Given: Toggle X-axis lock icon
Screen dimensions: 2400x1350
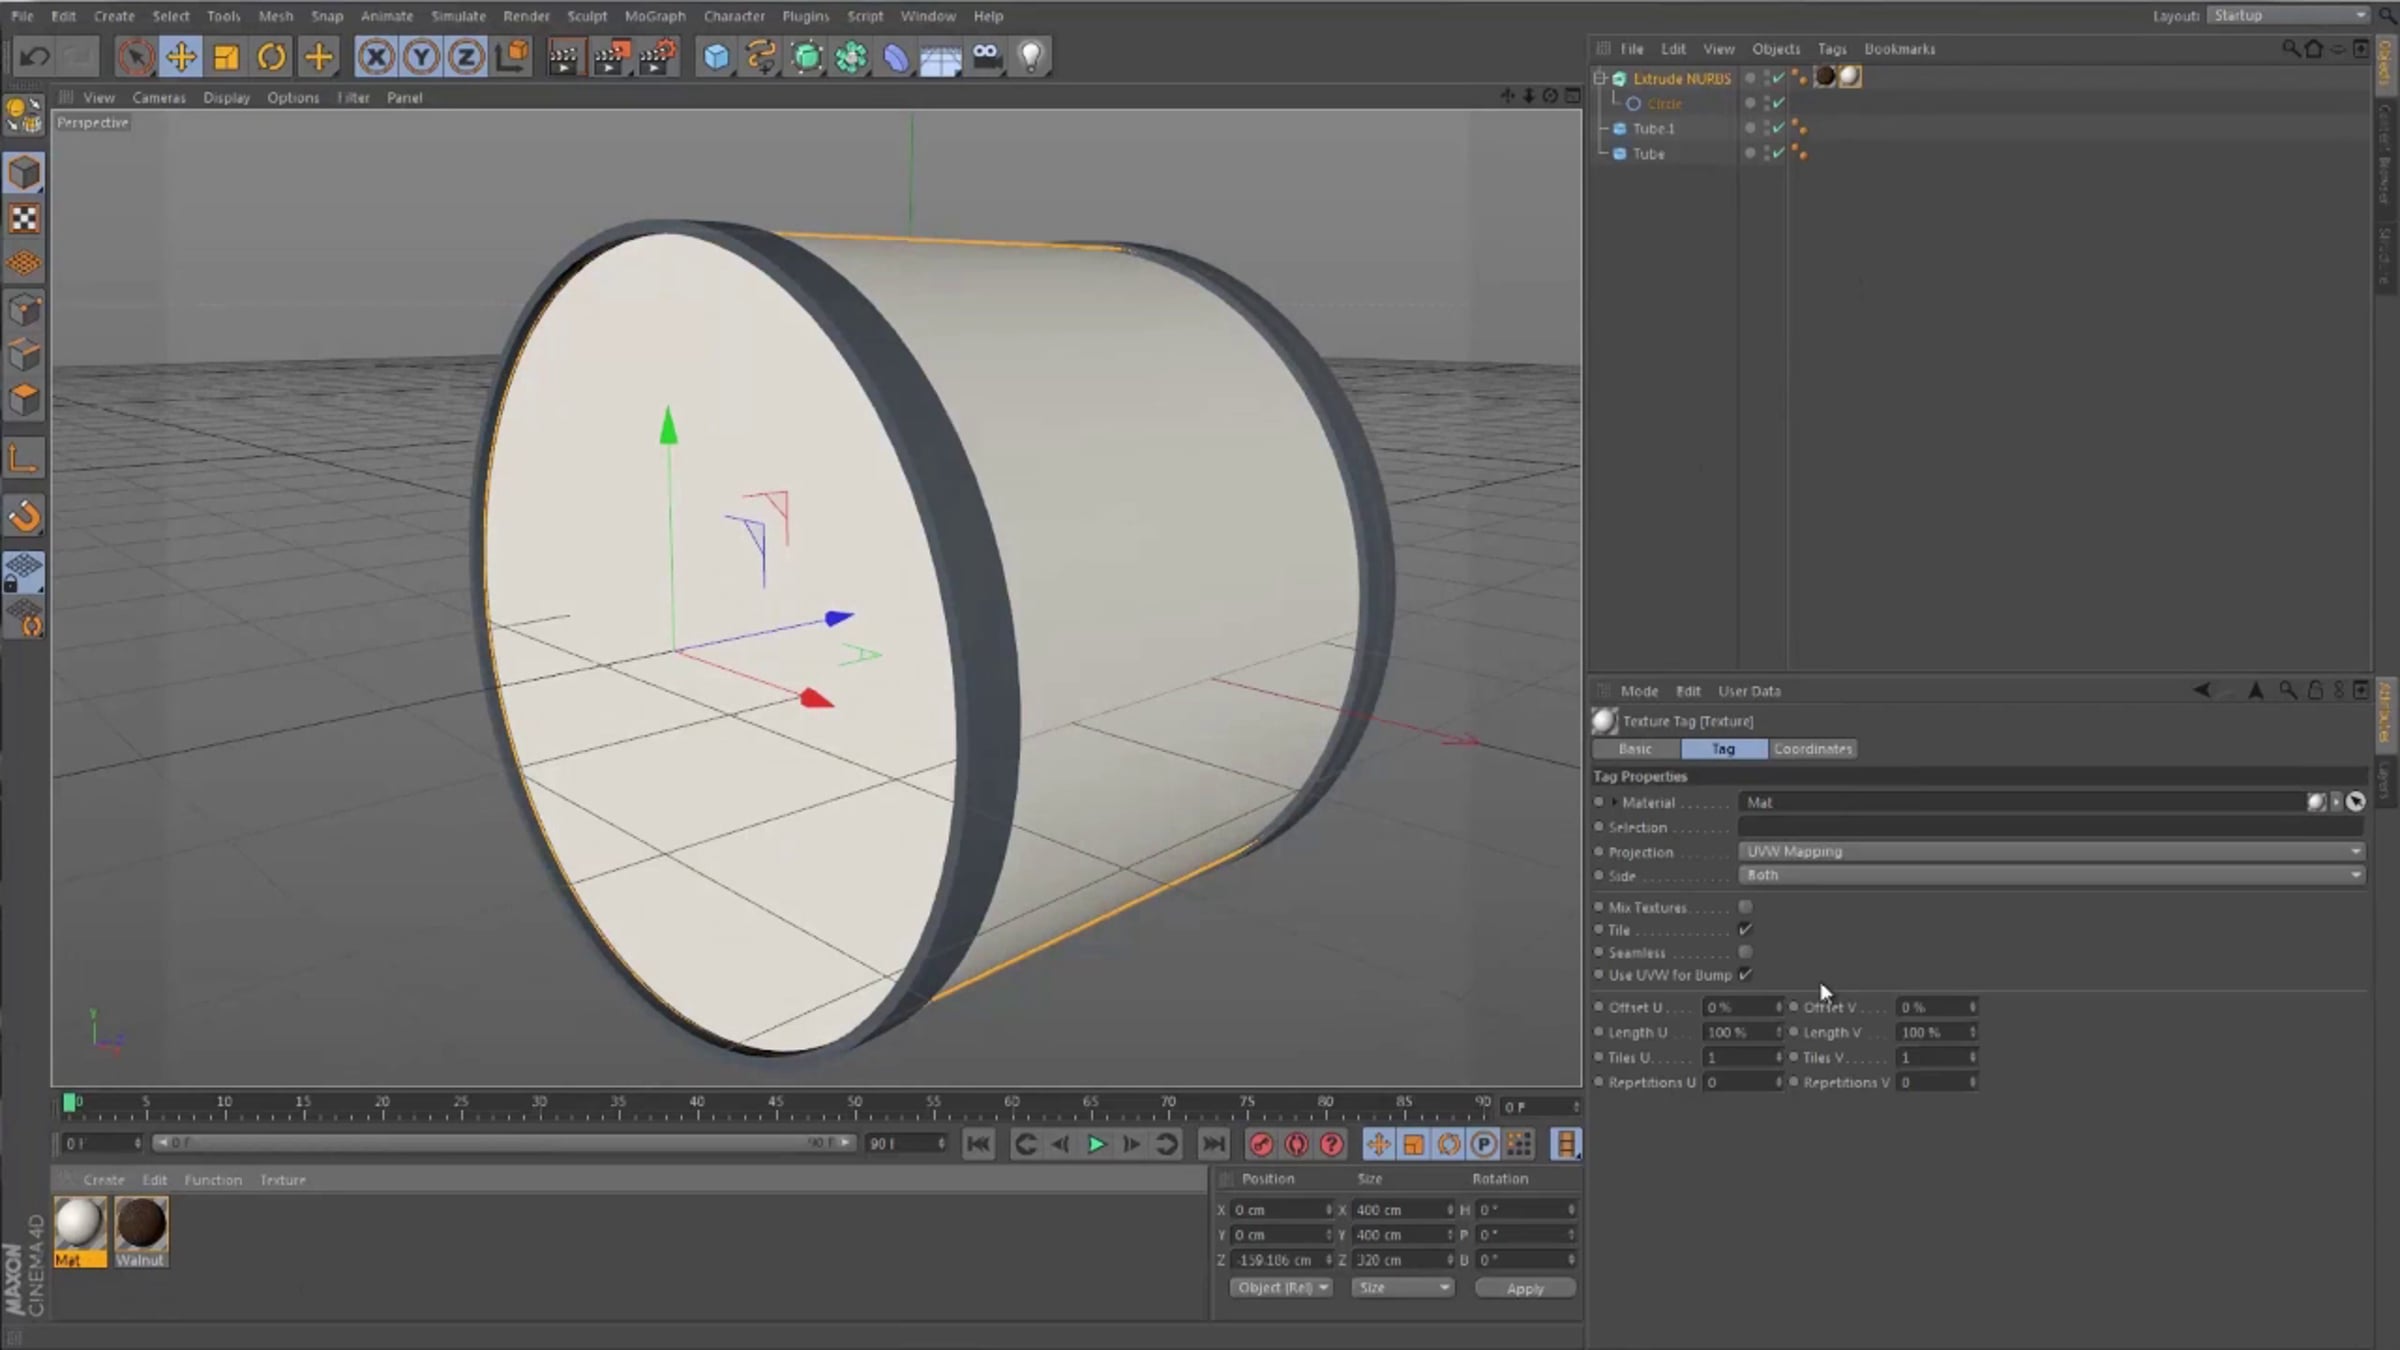Looking at the screenshot, I should click(376, 57).
